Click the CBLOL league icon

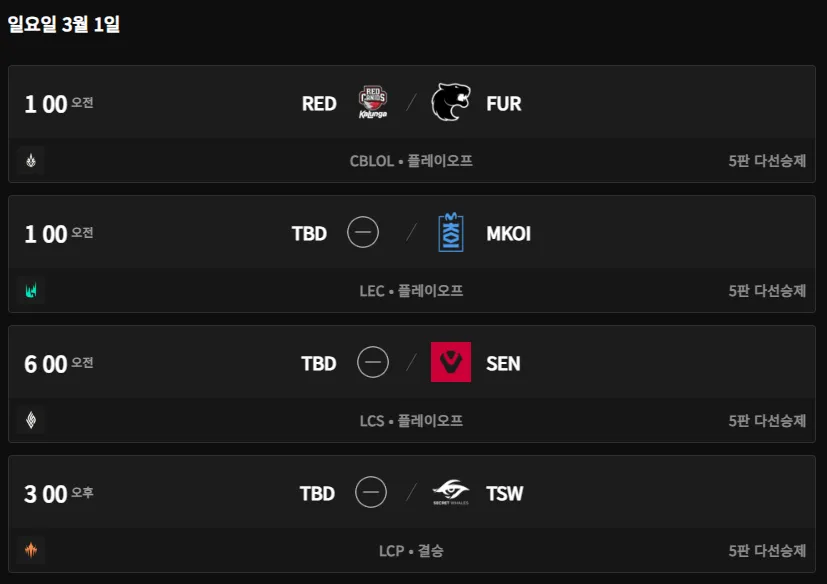tap(31, 161)
